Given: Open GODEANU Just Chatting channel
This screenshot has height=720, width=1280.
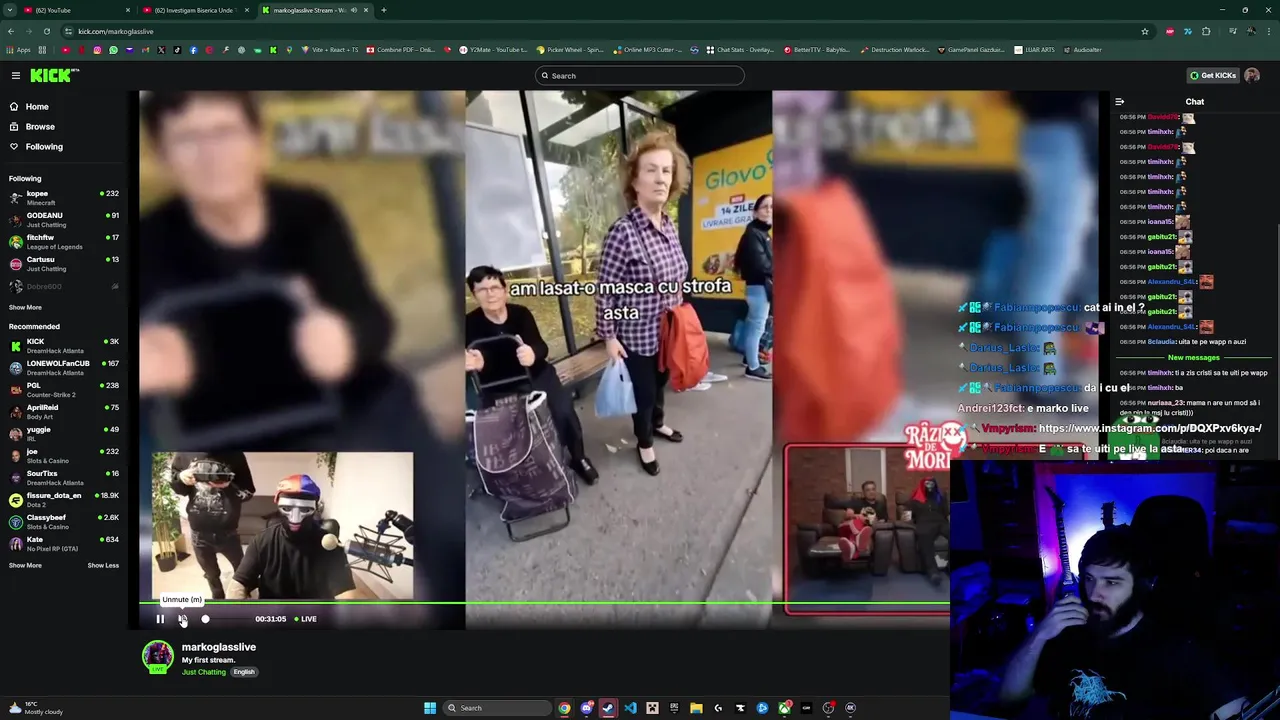Looking at the screenshot, I should coord(64,220).
